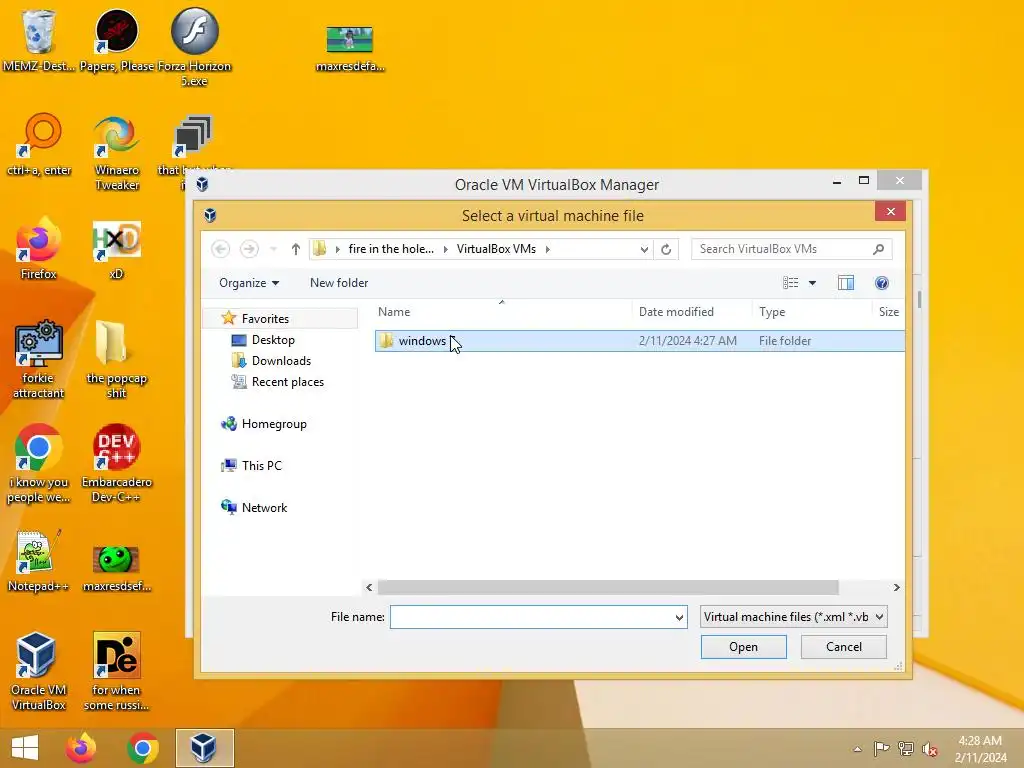Image resolution: width=1024 pixels, height=768 pixels.
Task: Sort by Name column header
Action: (503, 312)
